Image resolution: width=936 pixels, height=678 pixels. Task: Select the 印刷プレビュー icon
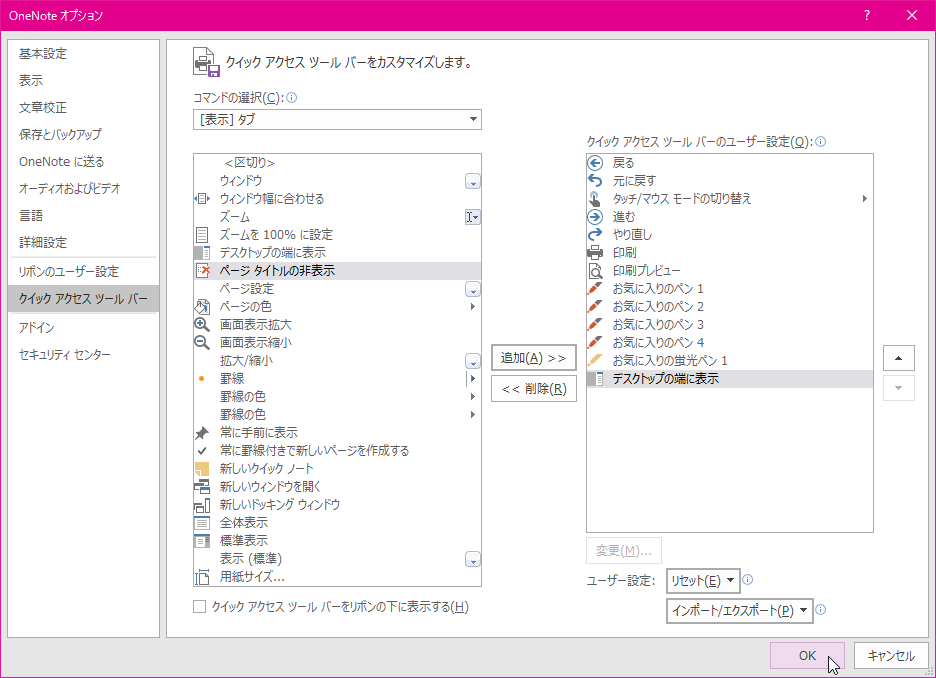pyautogui.click(x=595, y=271)
